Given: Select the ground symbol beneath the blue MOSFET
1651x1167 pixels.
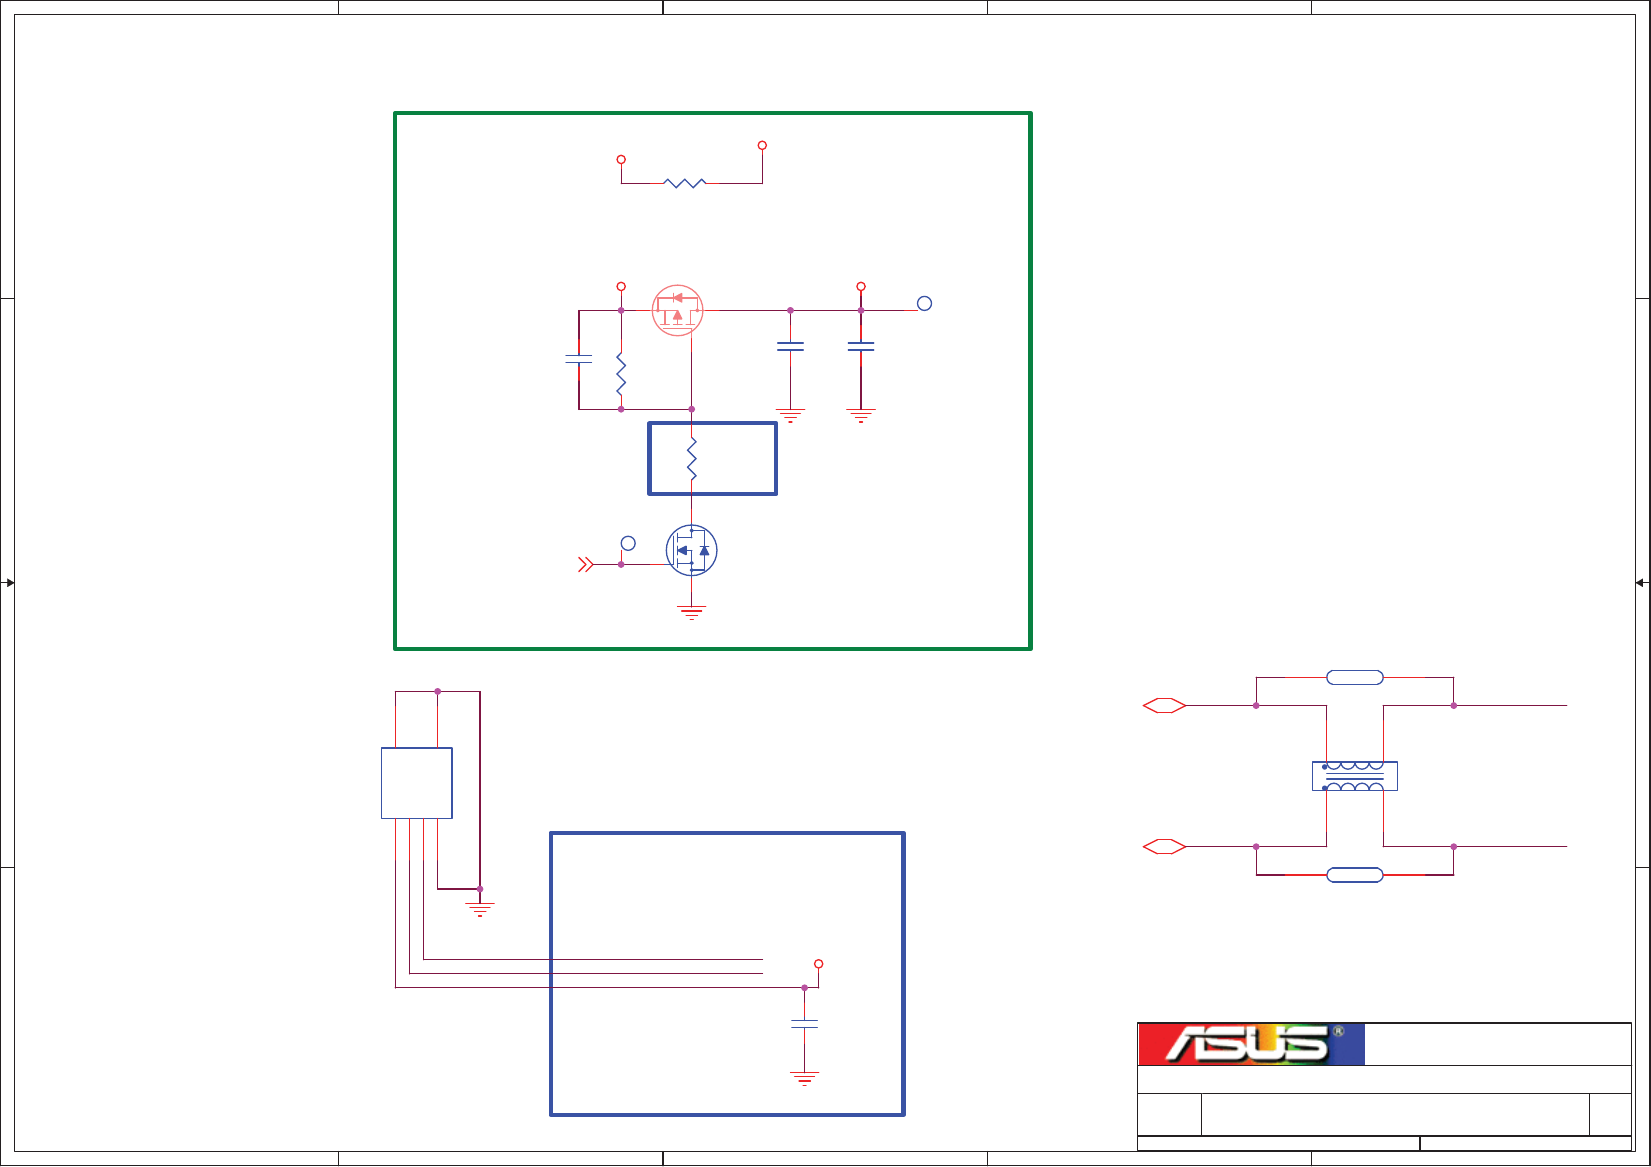Looking at the screenshot, I should coord(691,612).
